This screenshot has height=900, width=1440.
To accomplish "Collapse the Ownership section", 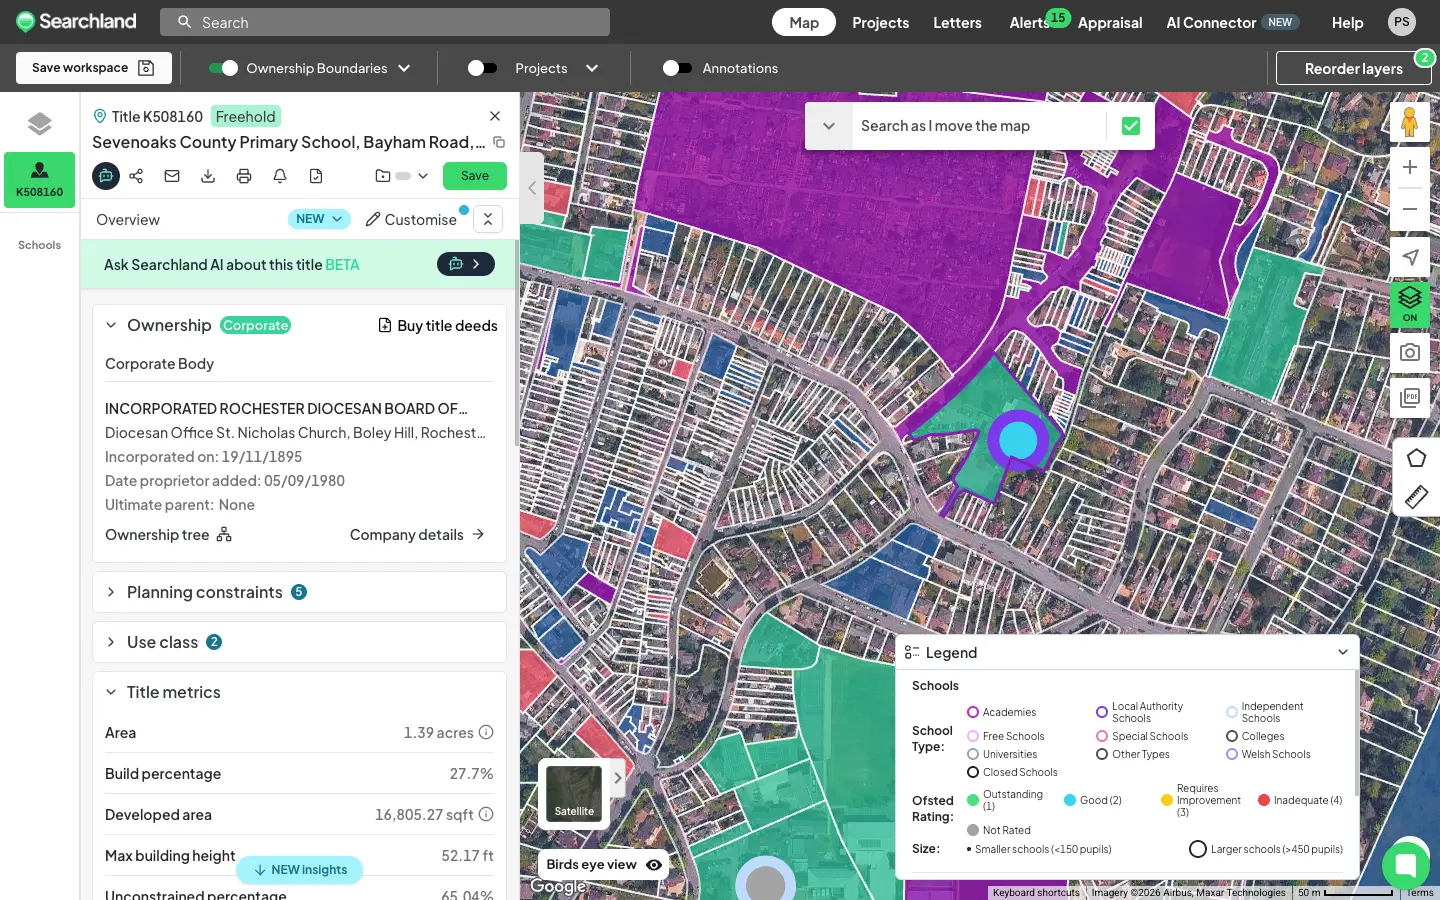I will [x=111, y=325].
